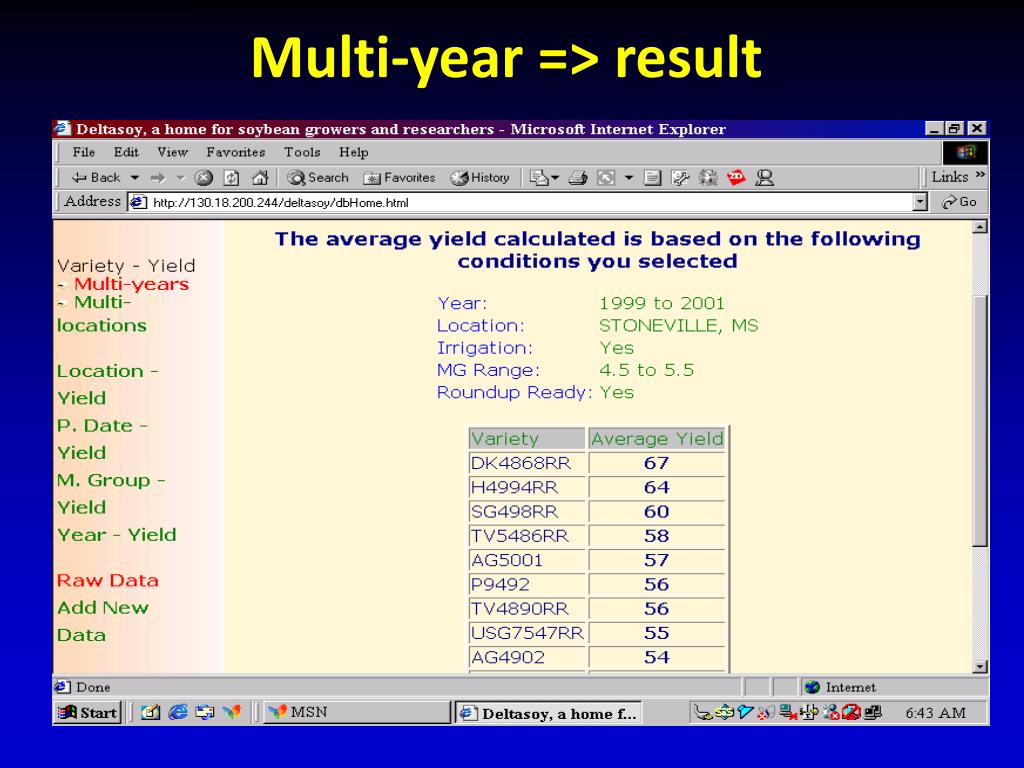Click the scroll down arrow
The width and height of the screenshot is (1024, 768).
[x=980, y=666]
